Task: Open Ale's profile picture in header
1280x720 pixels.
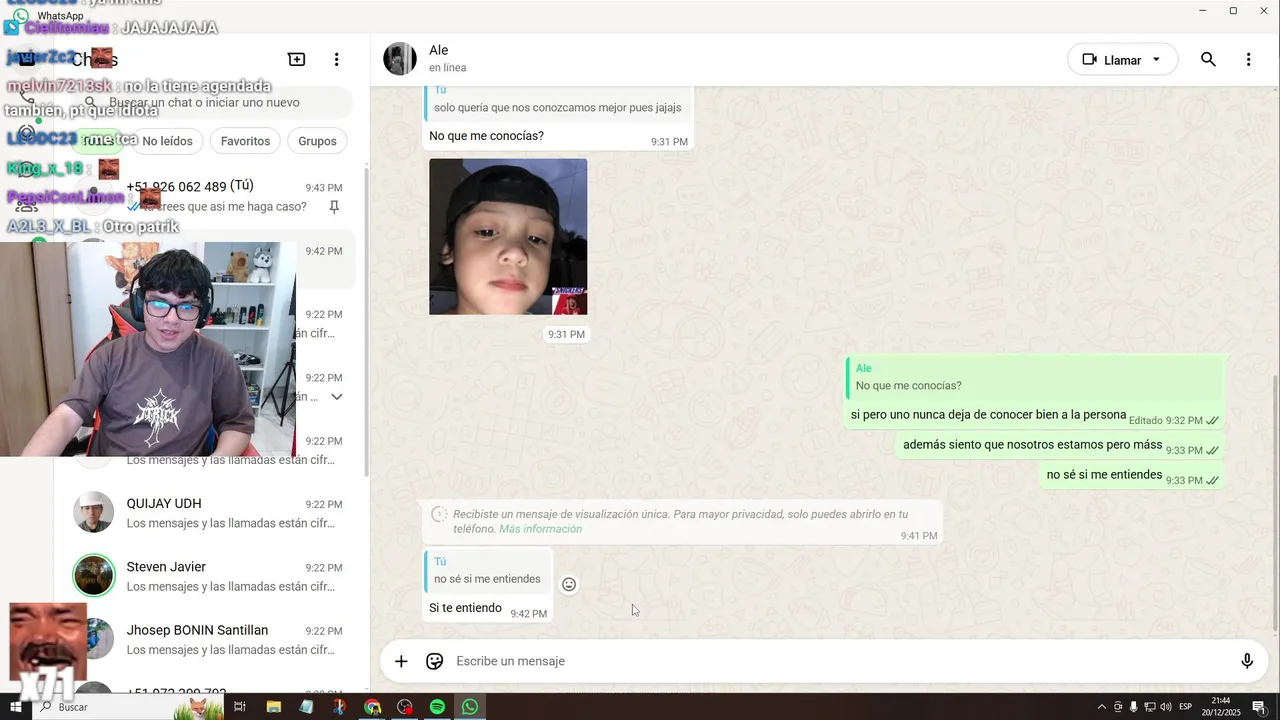Action: [x=400, y=59]
